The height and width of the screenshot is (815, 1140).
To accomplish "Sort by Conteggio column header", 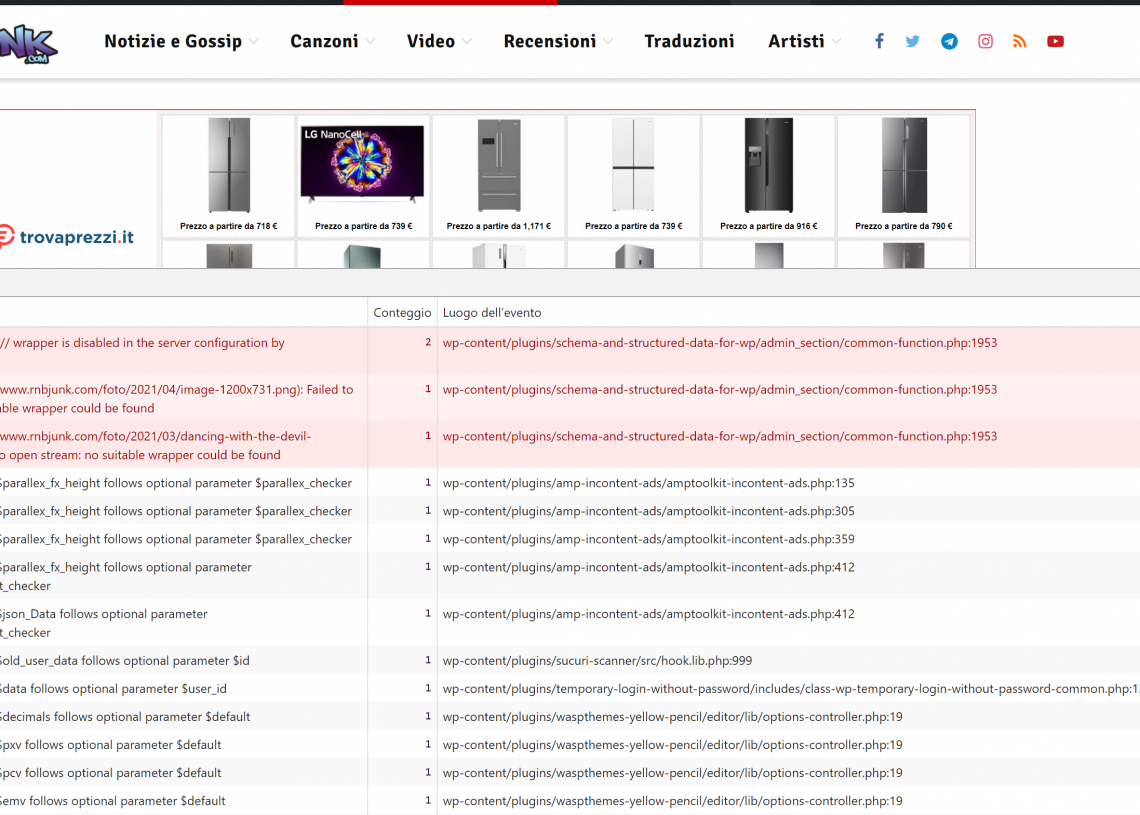I will 402,312.
